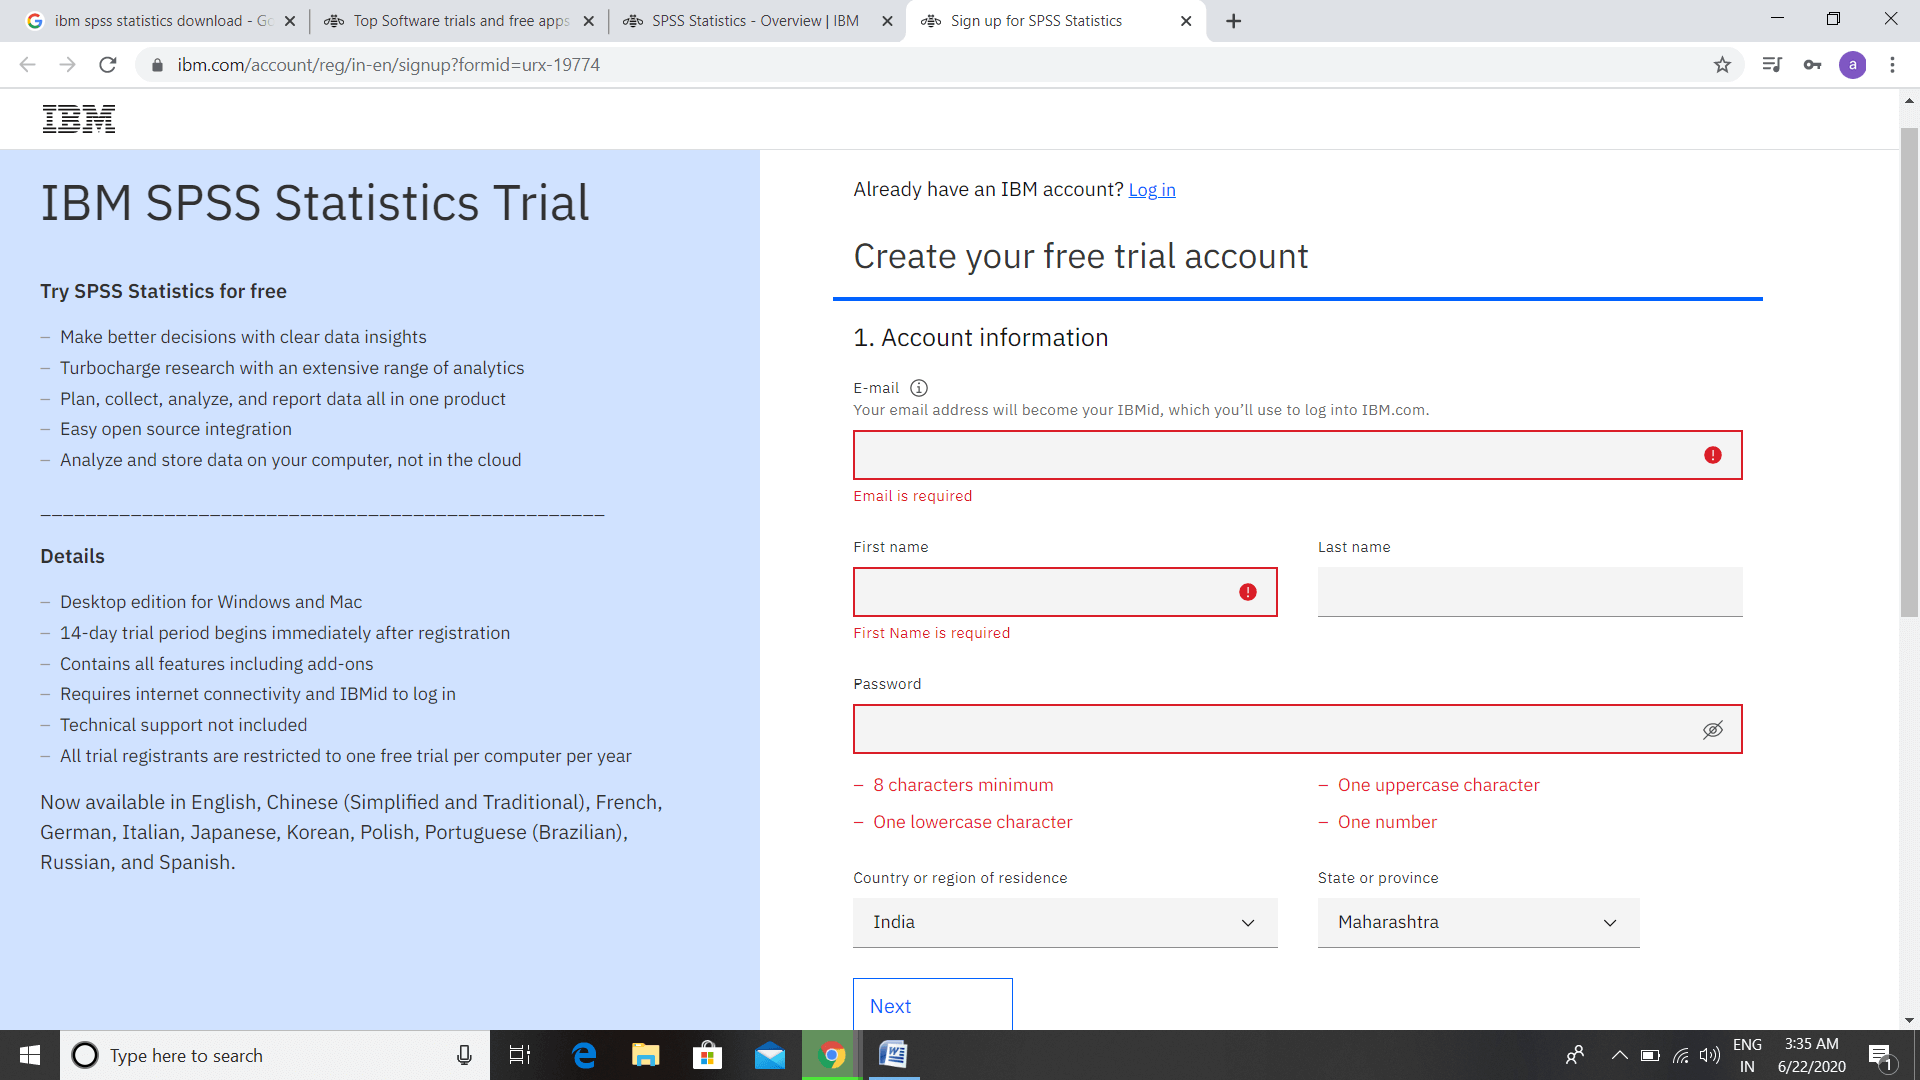Screen dimensions: 1920x1080
Task: Click the Email input field
Action: point(1298,454)
